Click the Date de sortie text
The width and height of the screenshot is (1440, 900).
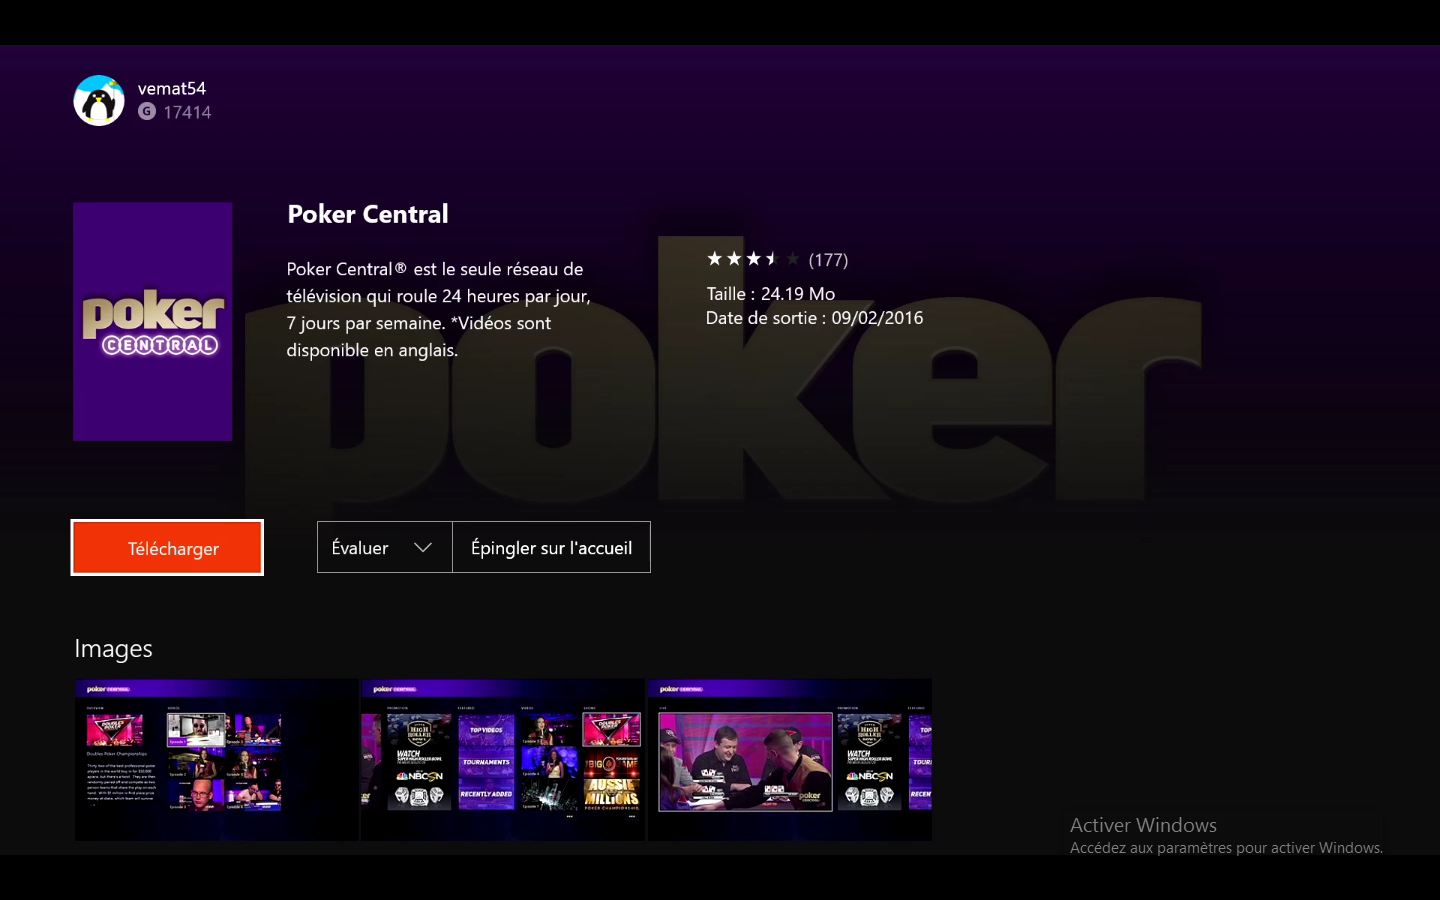815,318
